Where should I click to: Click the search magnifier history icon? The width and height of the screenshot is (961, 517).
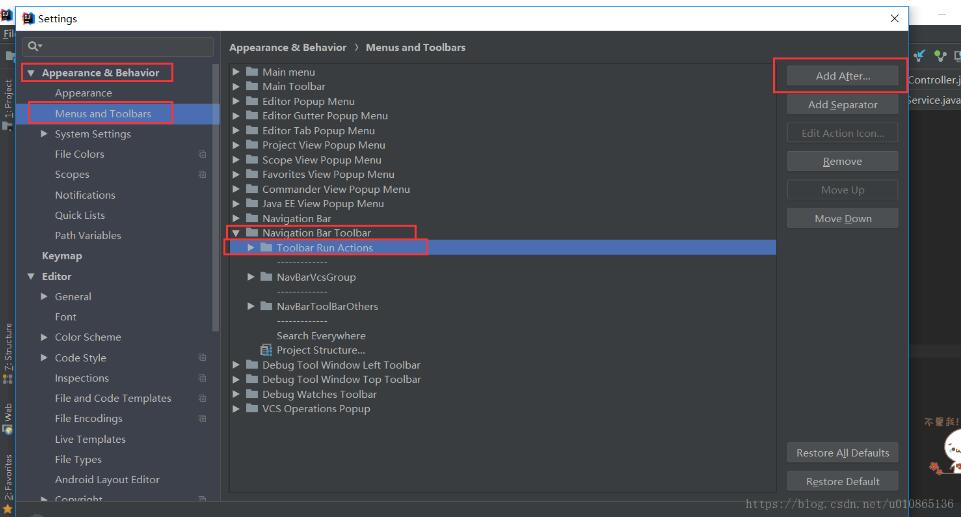click(x=35, y=46)
